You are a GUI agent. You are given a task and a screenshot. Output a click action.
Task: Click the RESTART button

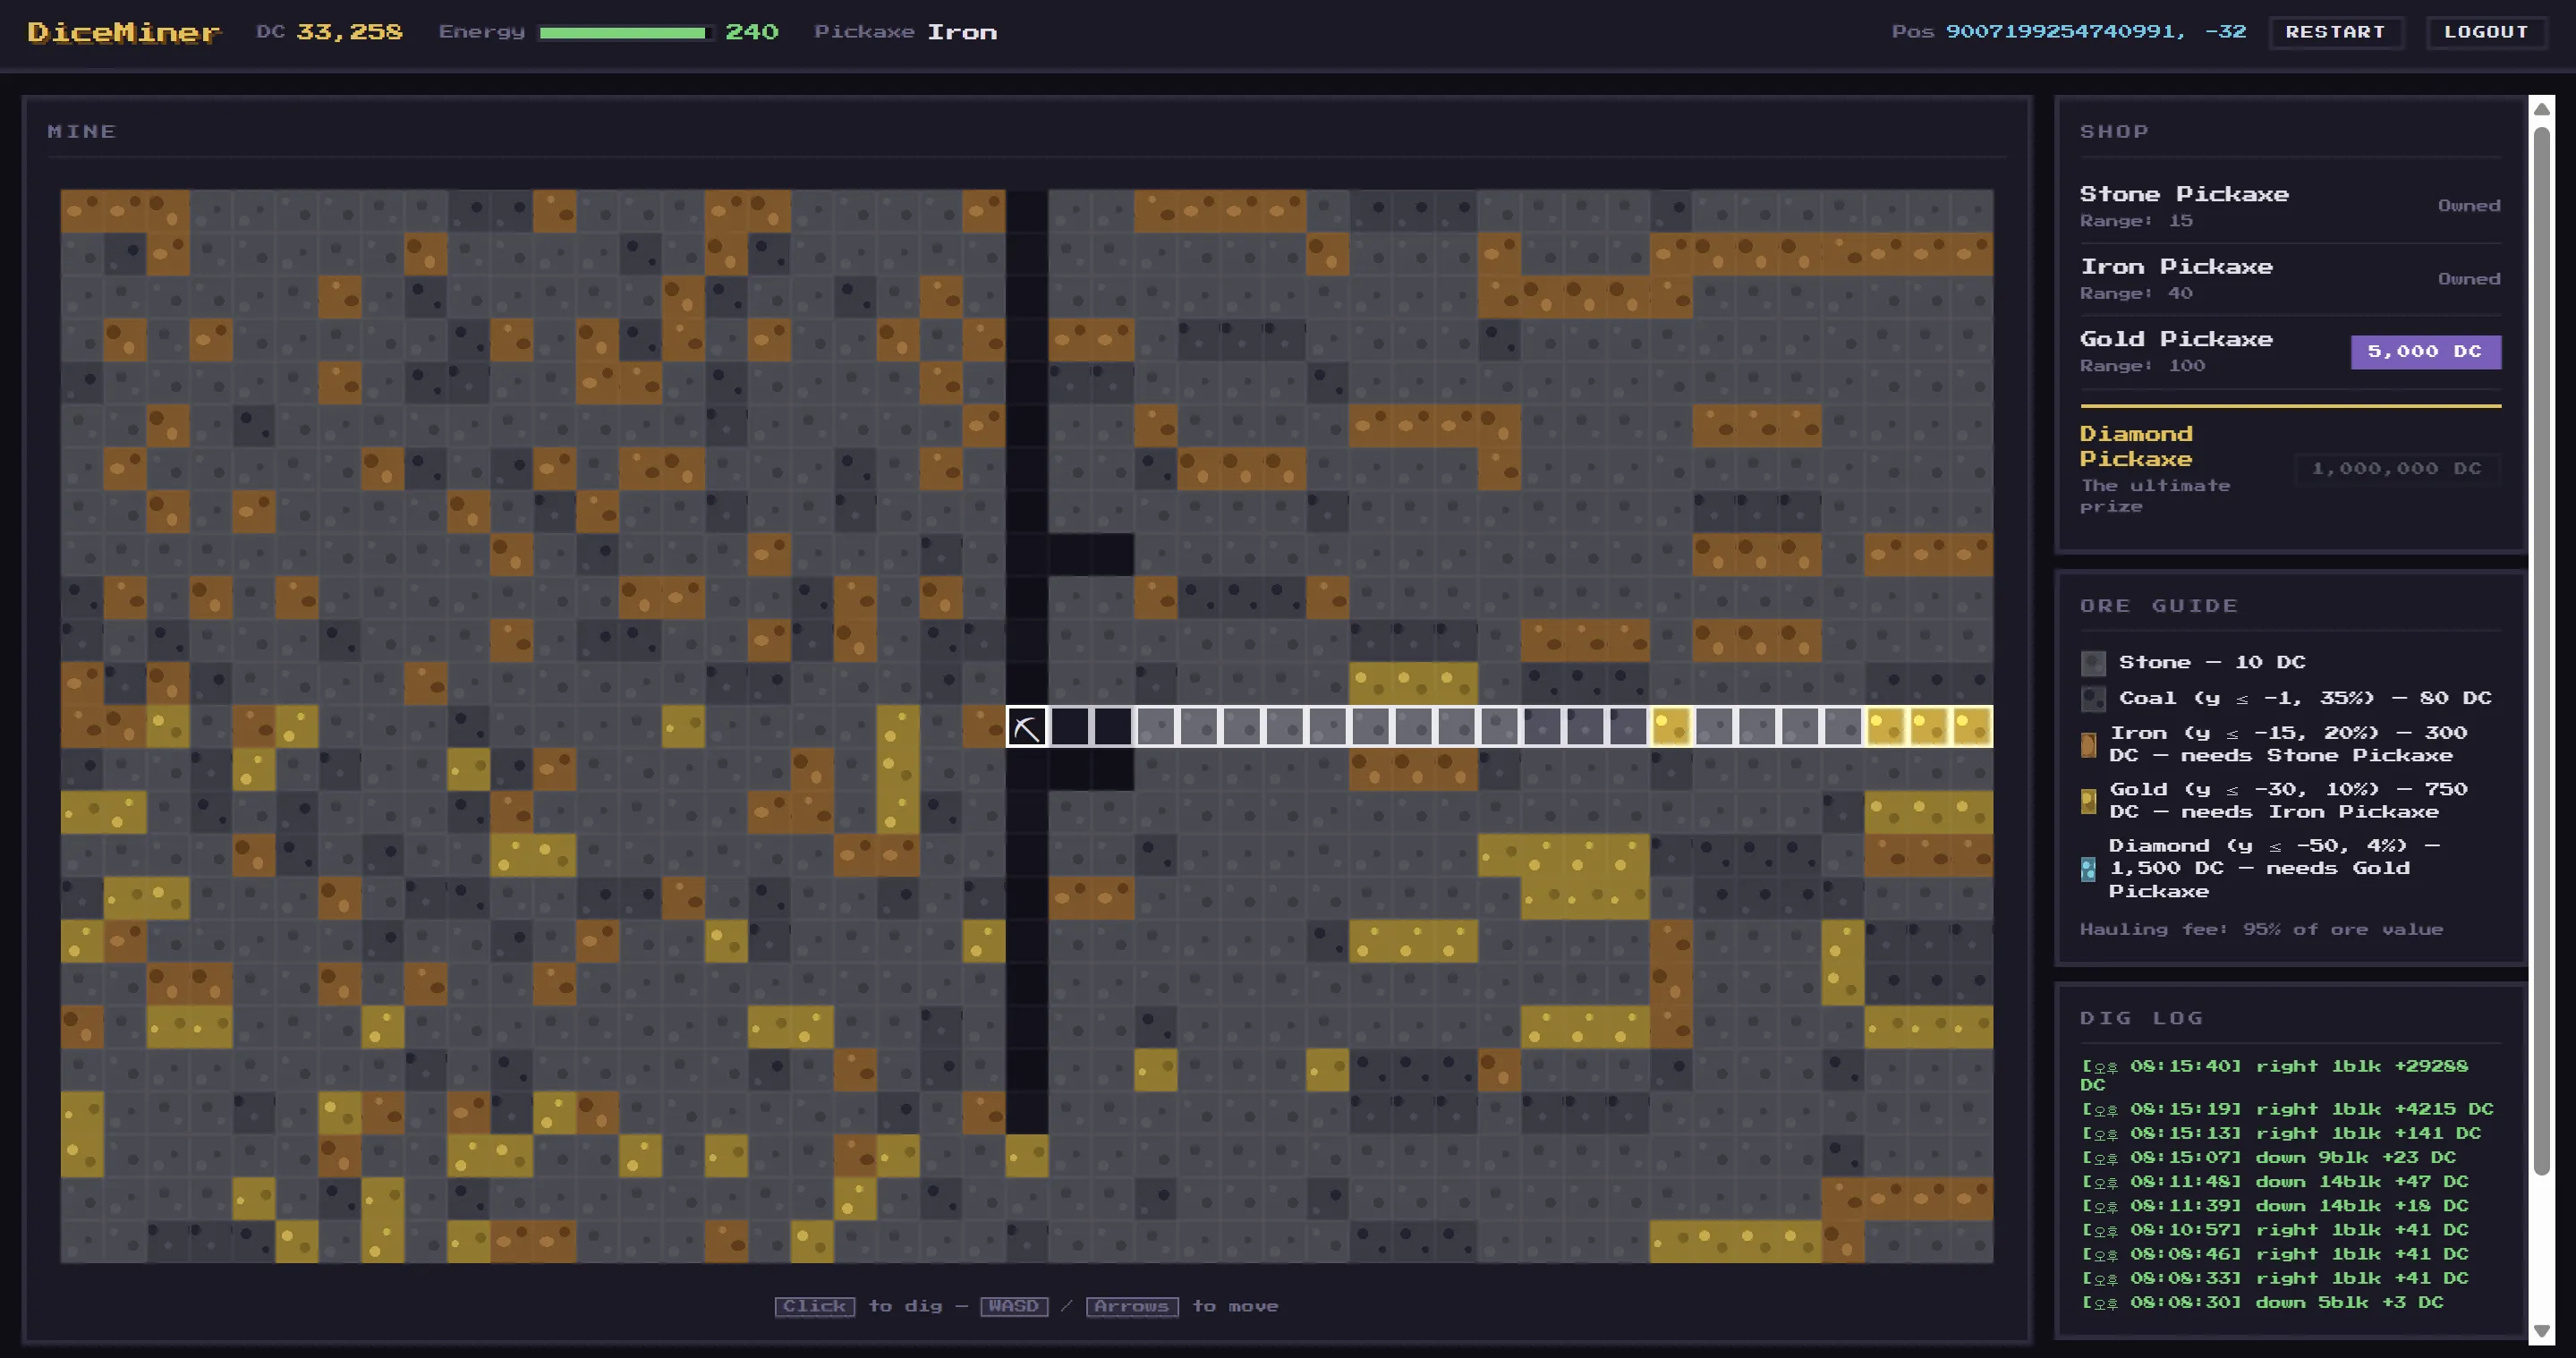click(2335, 32)
